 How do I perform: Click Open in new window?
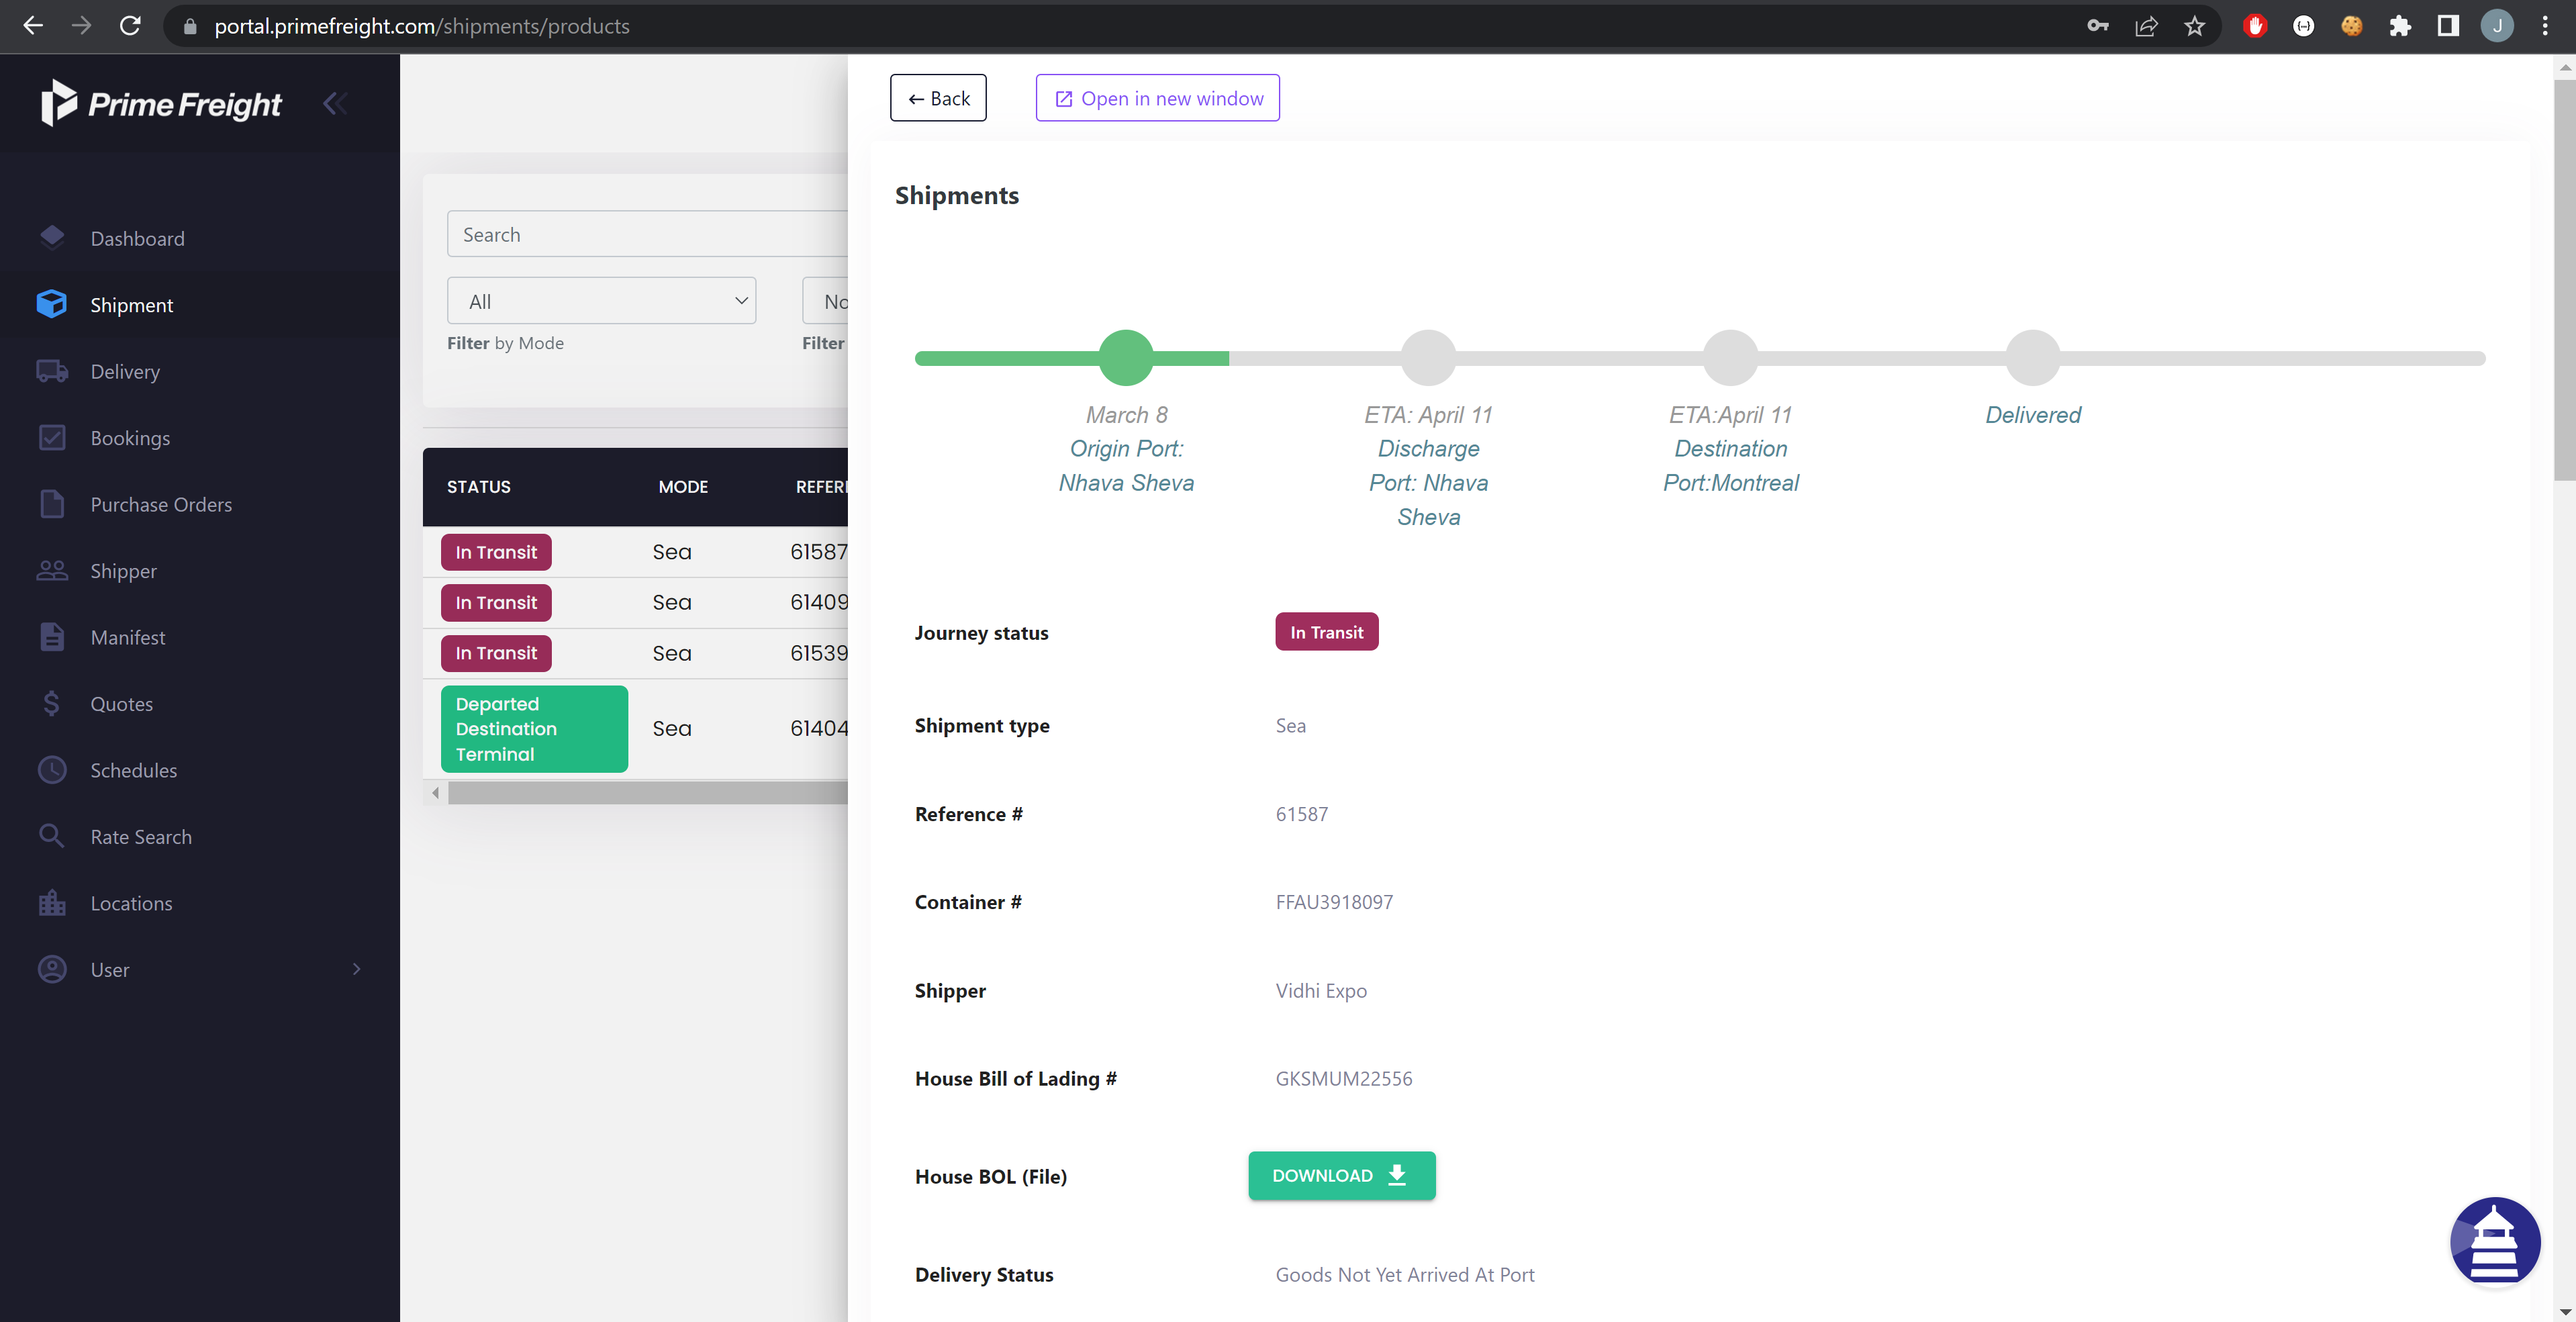coord(1158,98)
